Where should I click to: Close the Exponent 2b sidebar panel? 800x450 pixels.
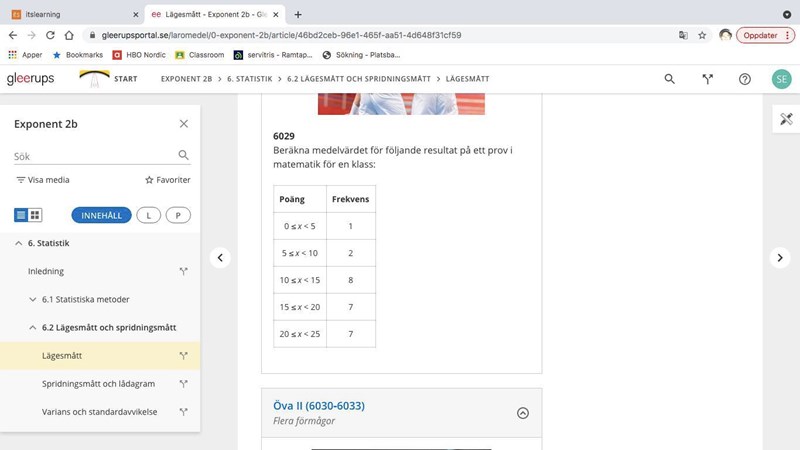tap(183, 124)
